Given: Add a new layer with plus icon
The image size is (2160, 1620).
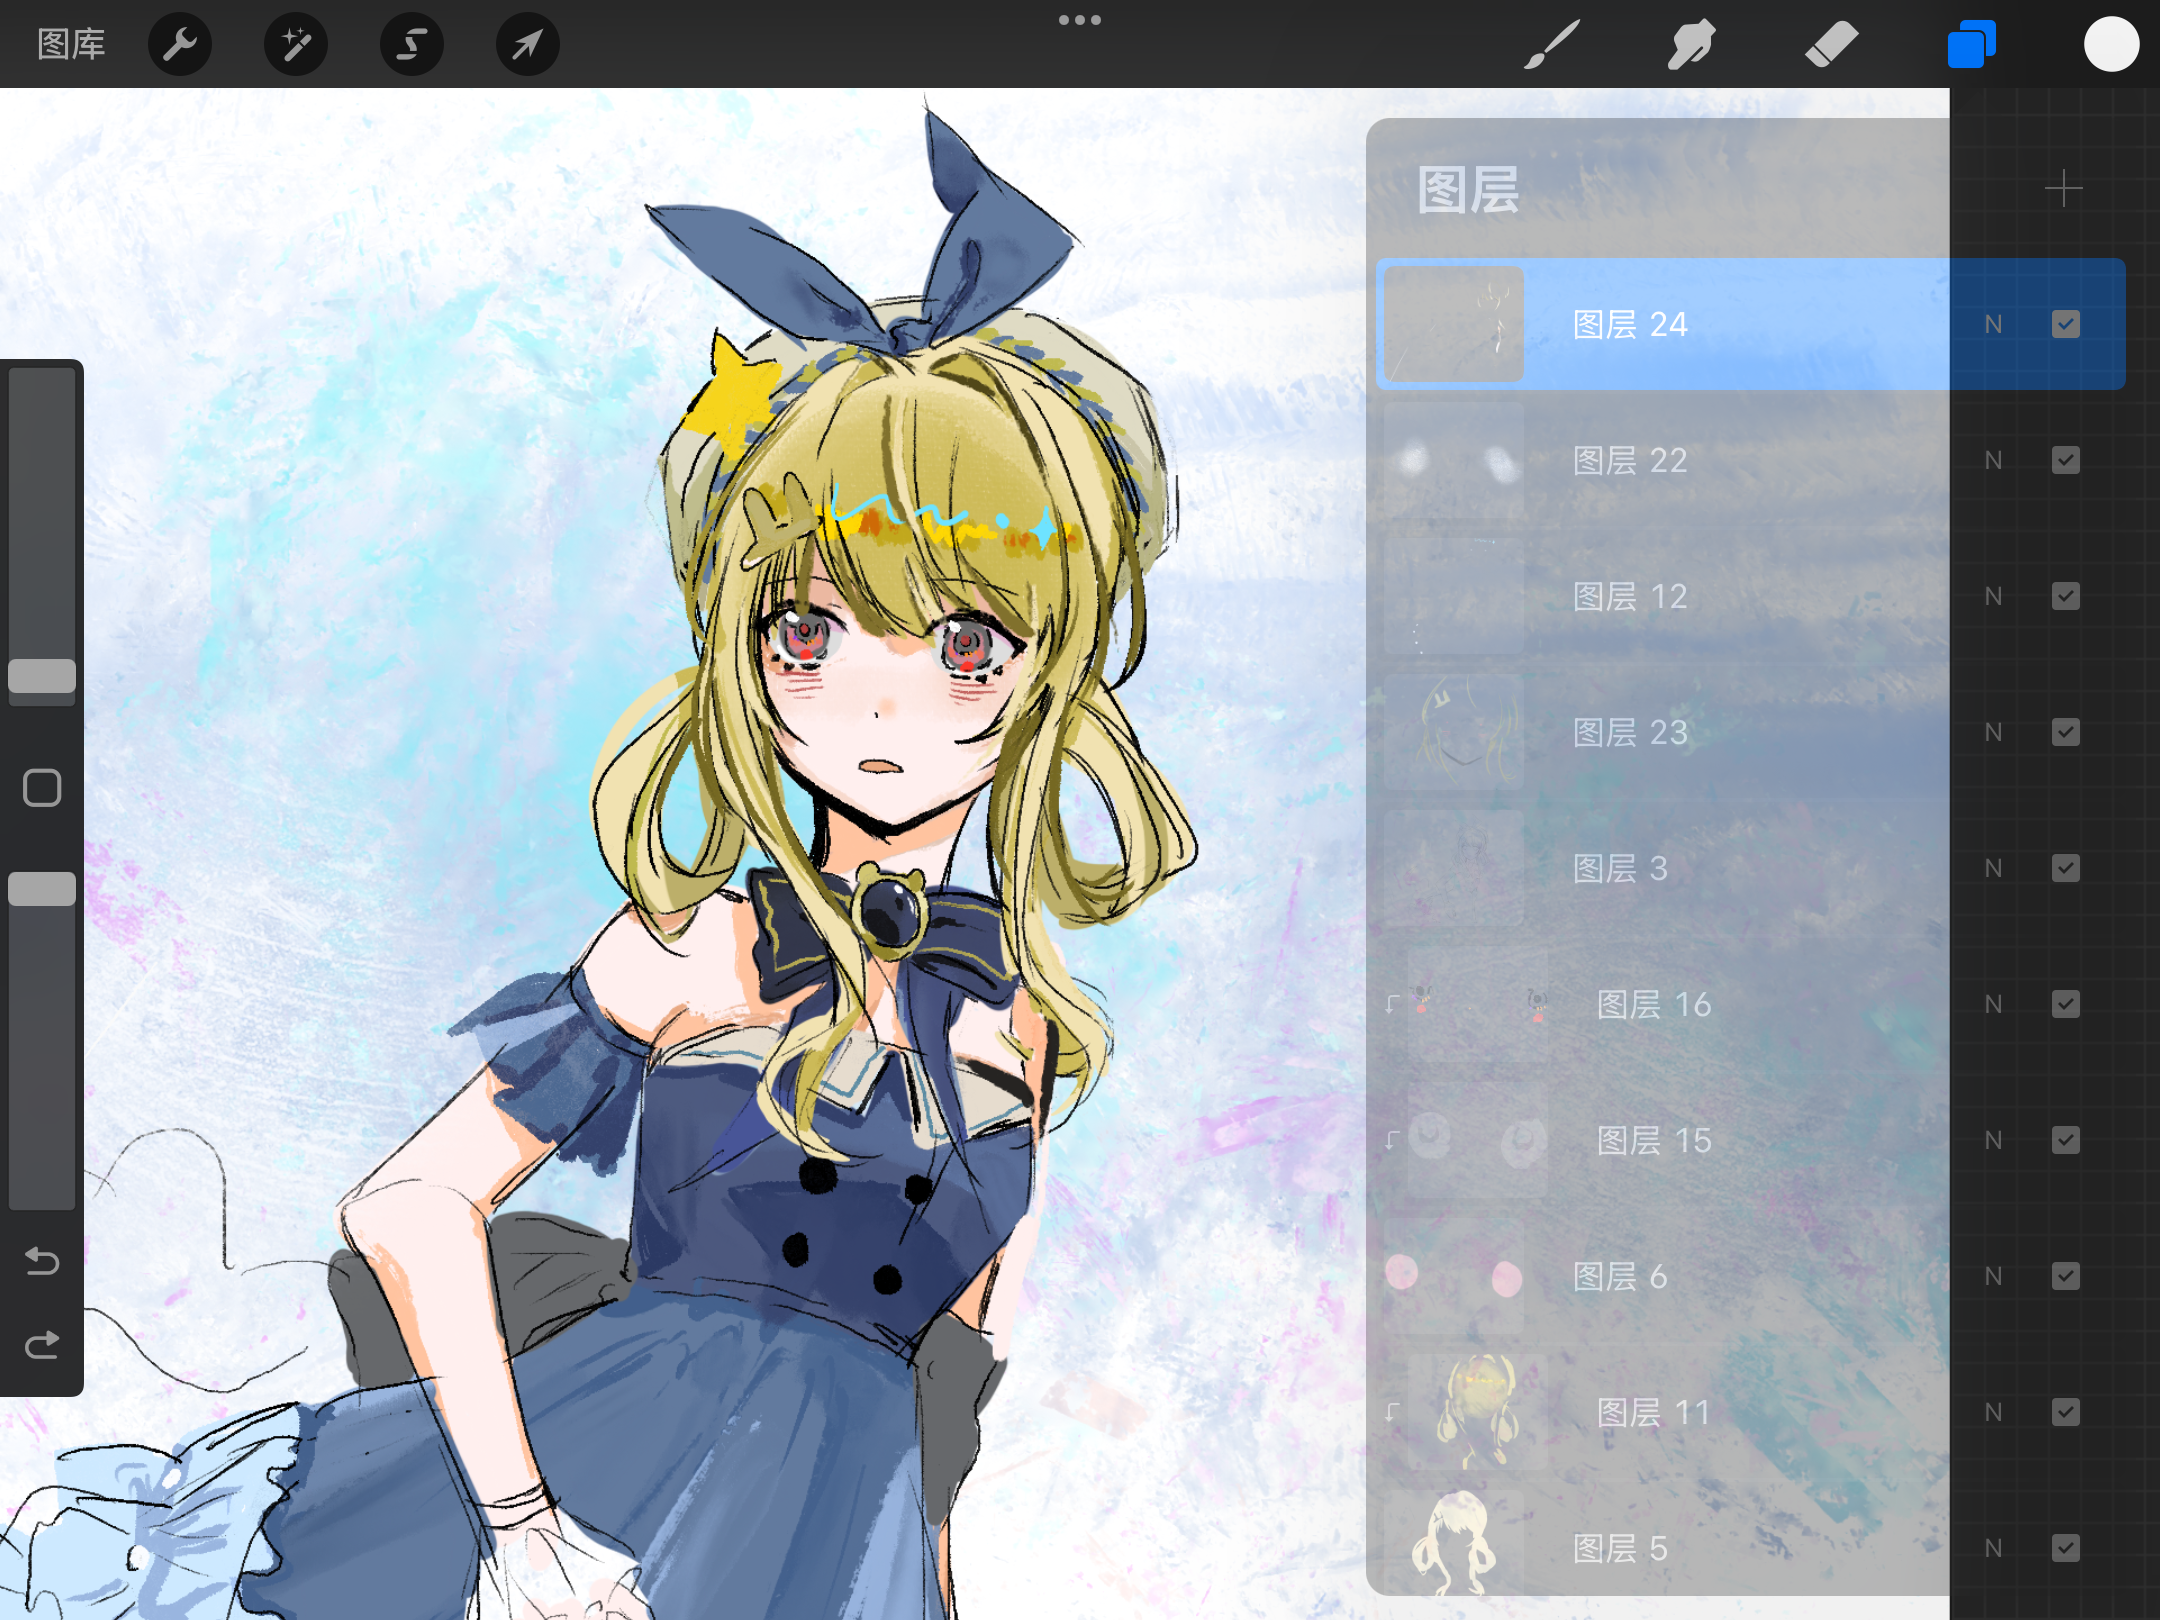Looking at the screenshot, I should (x=2063, y=188).
